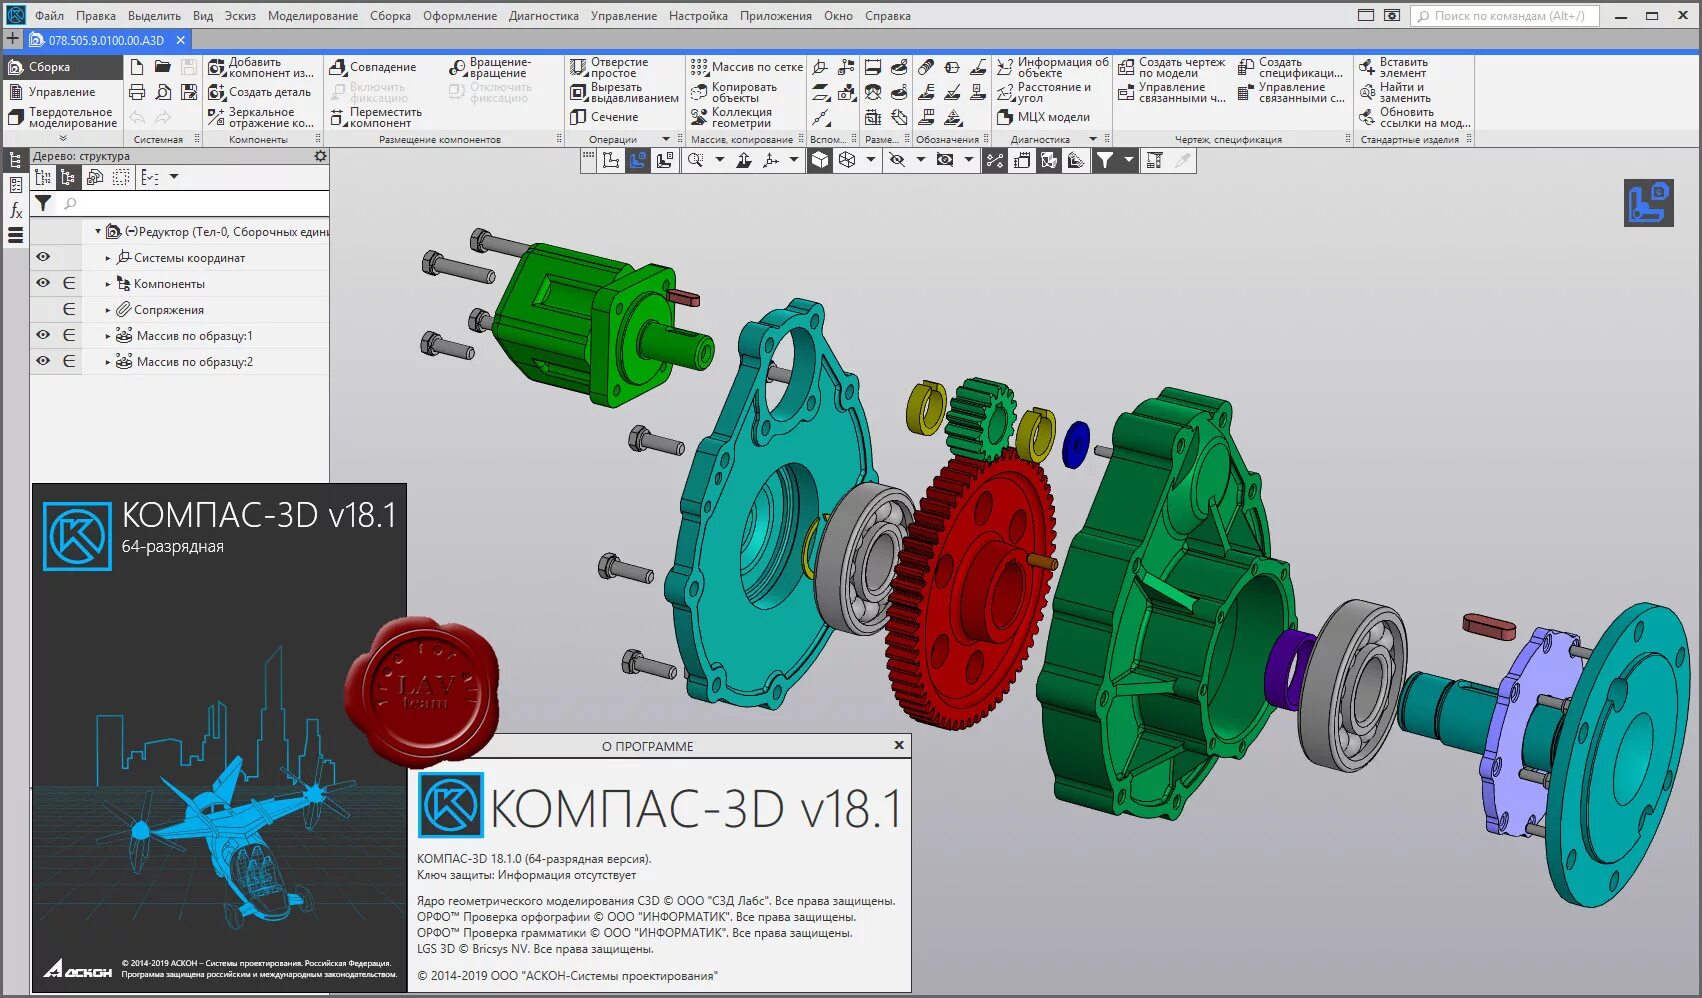Open the Диагностика menu
Viewport: 1702px width, 998px height.
click(543, 16)
